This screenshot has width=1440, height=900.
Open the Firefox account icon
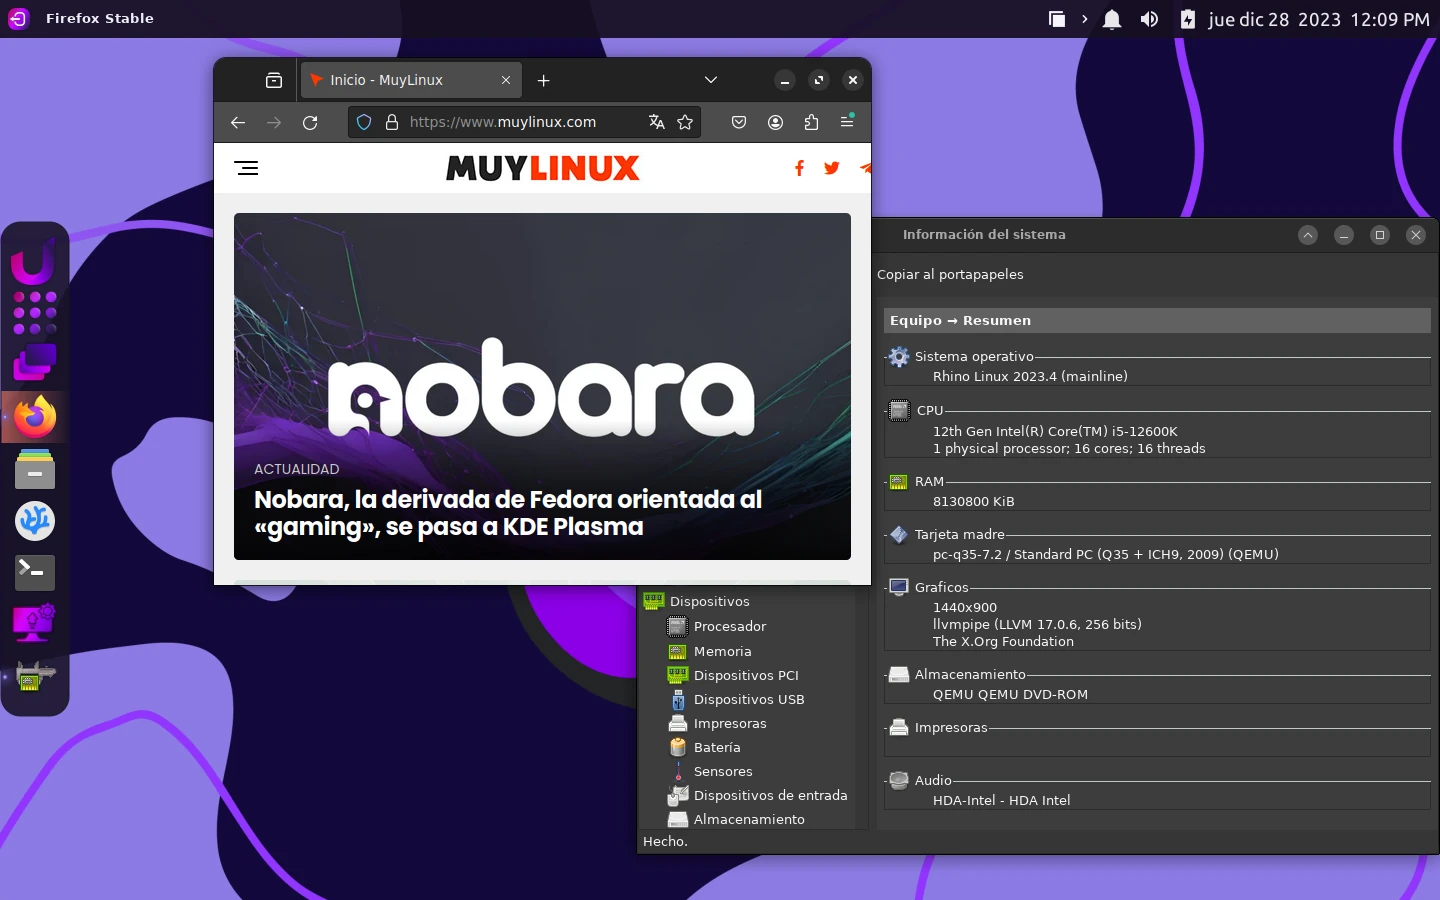(775, 122)
